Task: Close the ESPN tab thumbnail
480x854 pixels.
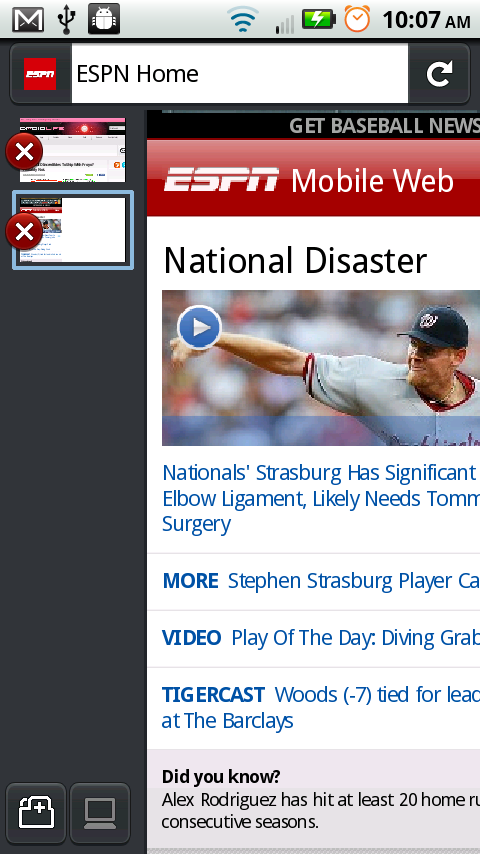Action: point(24,232)
